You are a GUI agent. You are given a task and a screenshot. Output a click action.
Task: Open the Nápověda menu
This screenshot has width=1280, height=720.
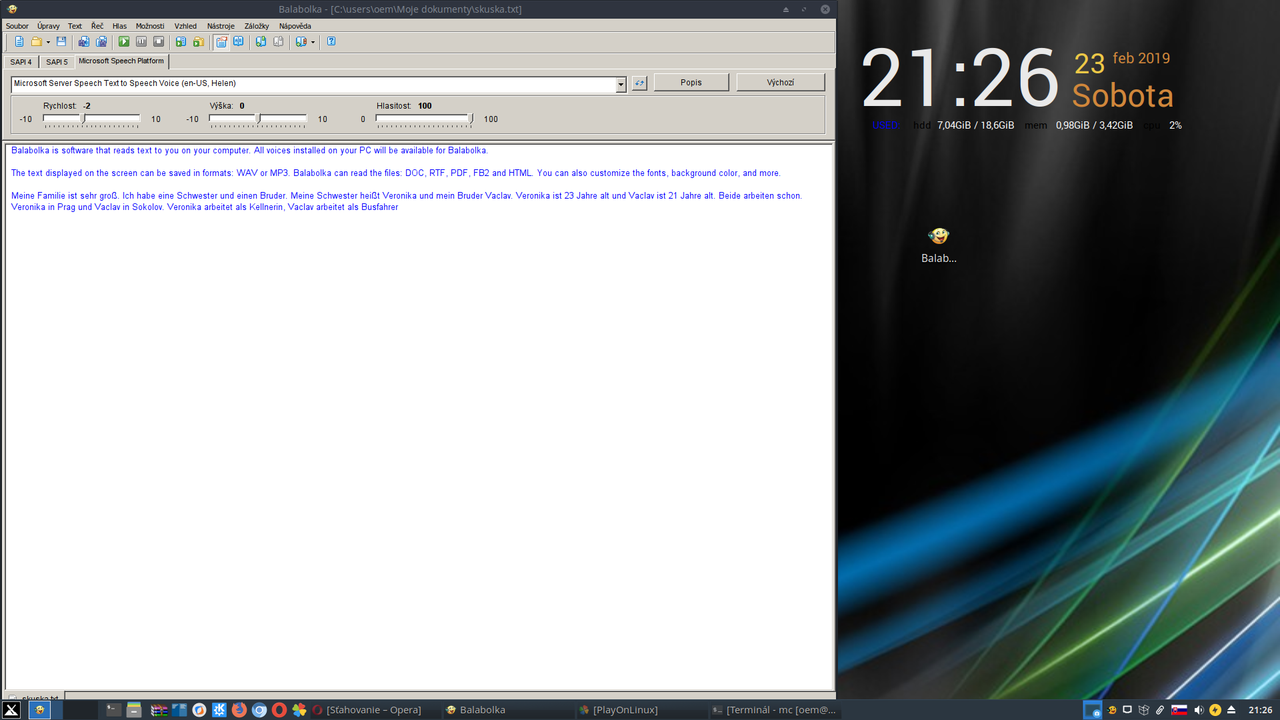click(x=295, y=26)
